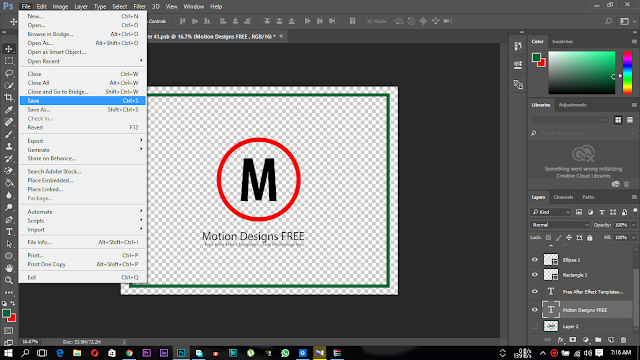This screenshot has height=360, width=640.
Task: Select the Ellipse shape tool
Action: (9, 256)
